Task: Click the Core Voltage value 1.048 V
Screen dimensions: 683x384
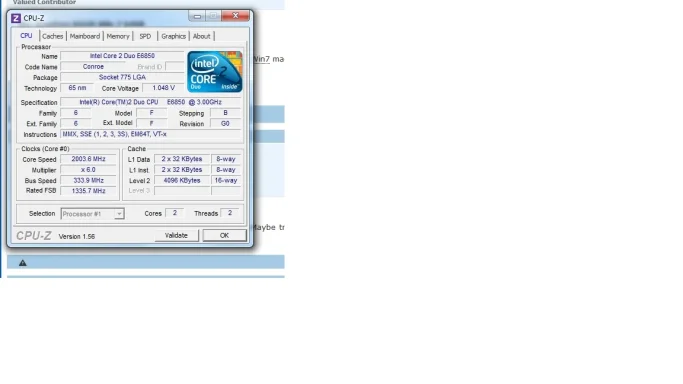Action: tap(163, 88)
